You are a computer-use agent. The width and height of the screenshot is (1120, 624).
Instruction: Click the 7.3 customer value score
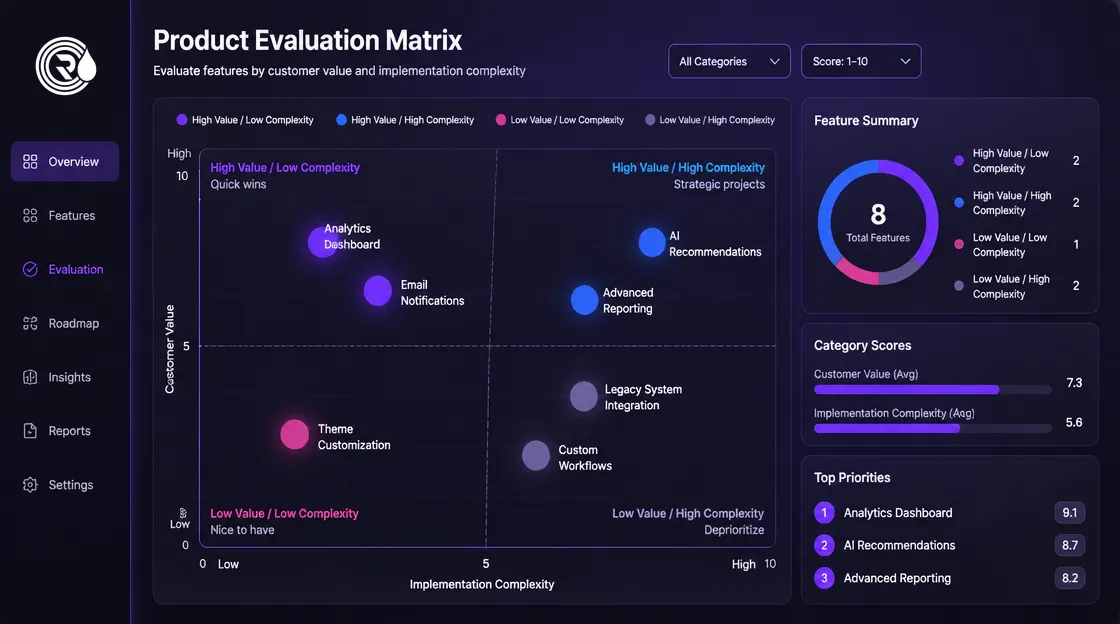pyautogui.click(x=1074, y=383)
